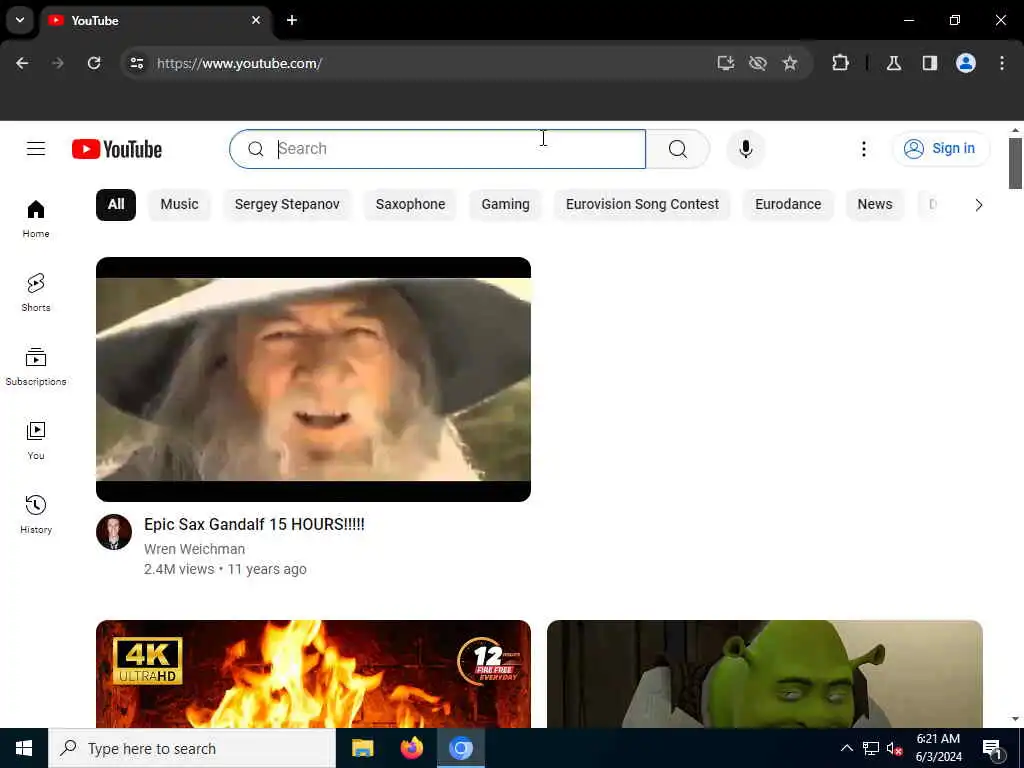1024x768 pixels.
Task: Open the Epic Sax Gandalf 15 HOURS title
Action: click(x=254, y=524)
